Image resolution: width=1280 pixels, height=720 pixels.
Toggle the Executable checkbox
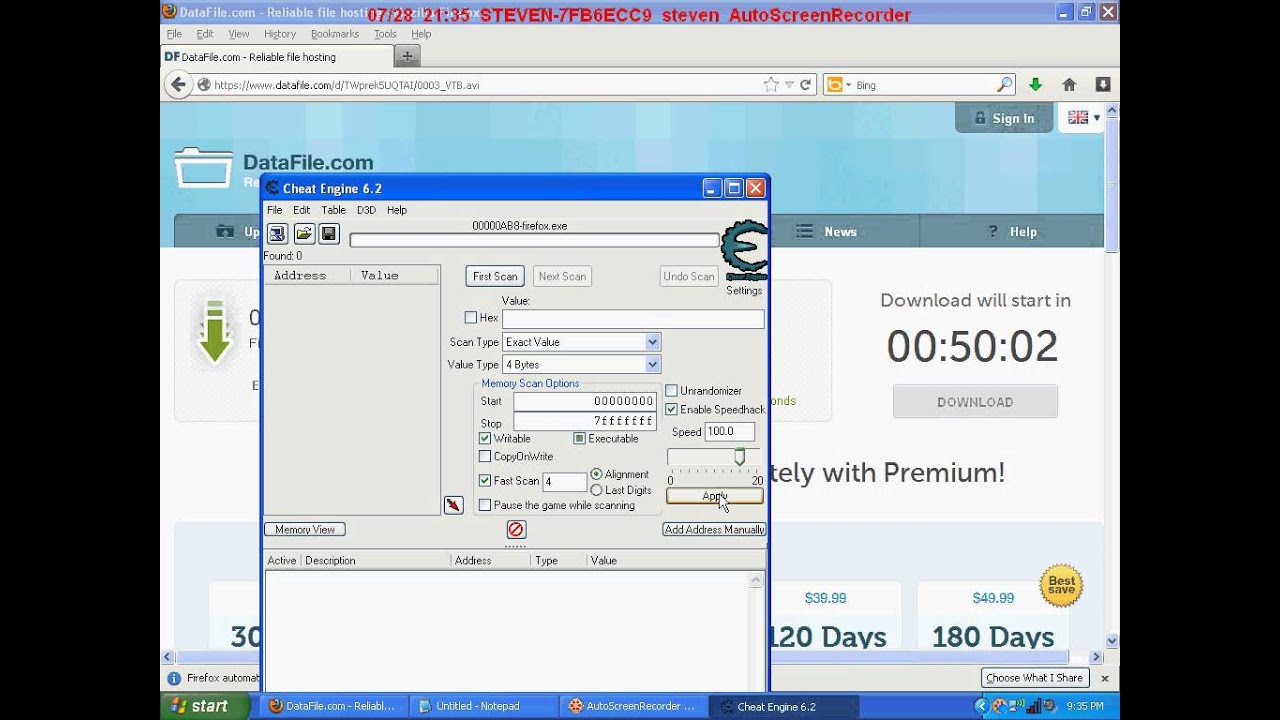pos(579,439)
